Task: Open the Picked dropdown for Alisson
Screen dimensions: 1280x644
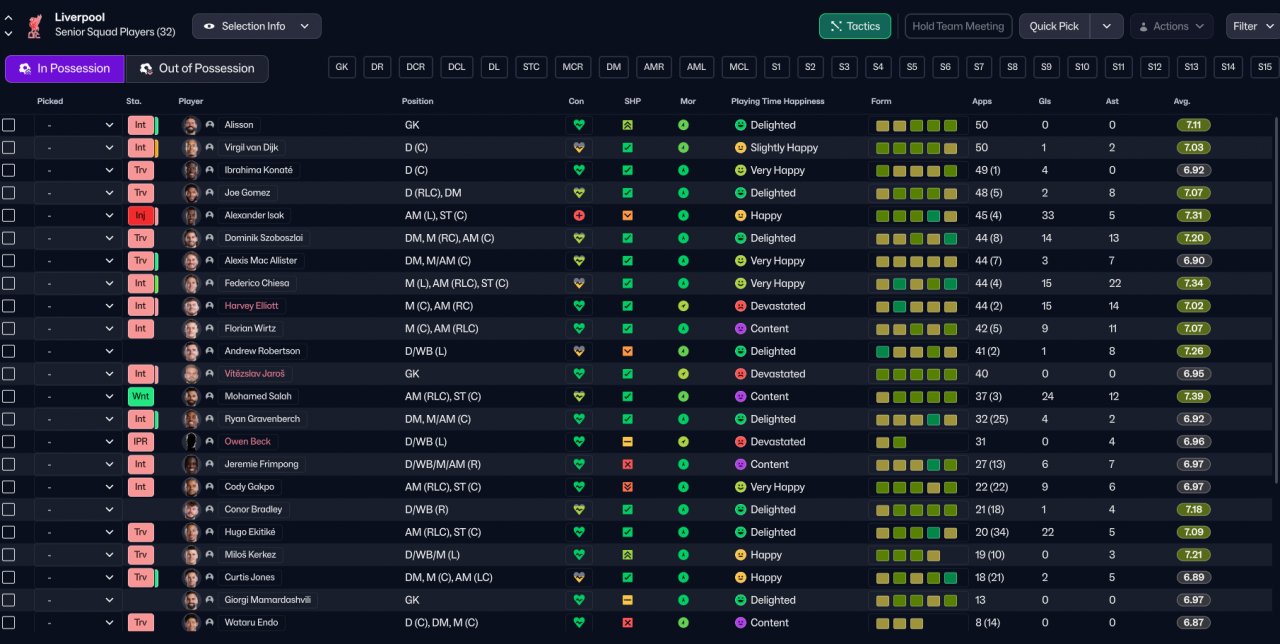Action: (78, 125)
